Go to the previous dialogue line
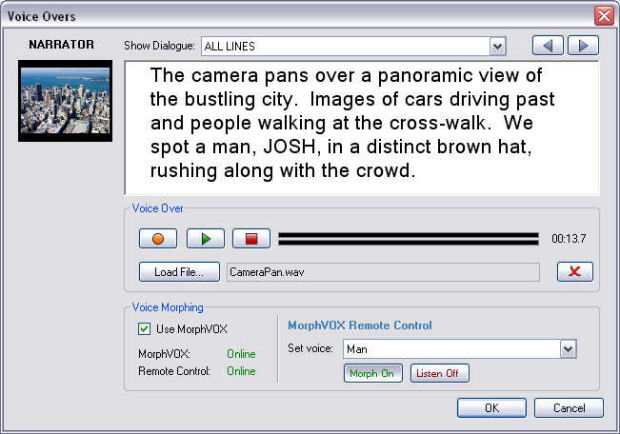The image size is (620, 434). pos(546,45)
